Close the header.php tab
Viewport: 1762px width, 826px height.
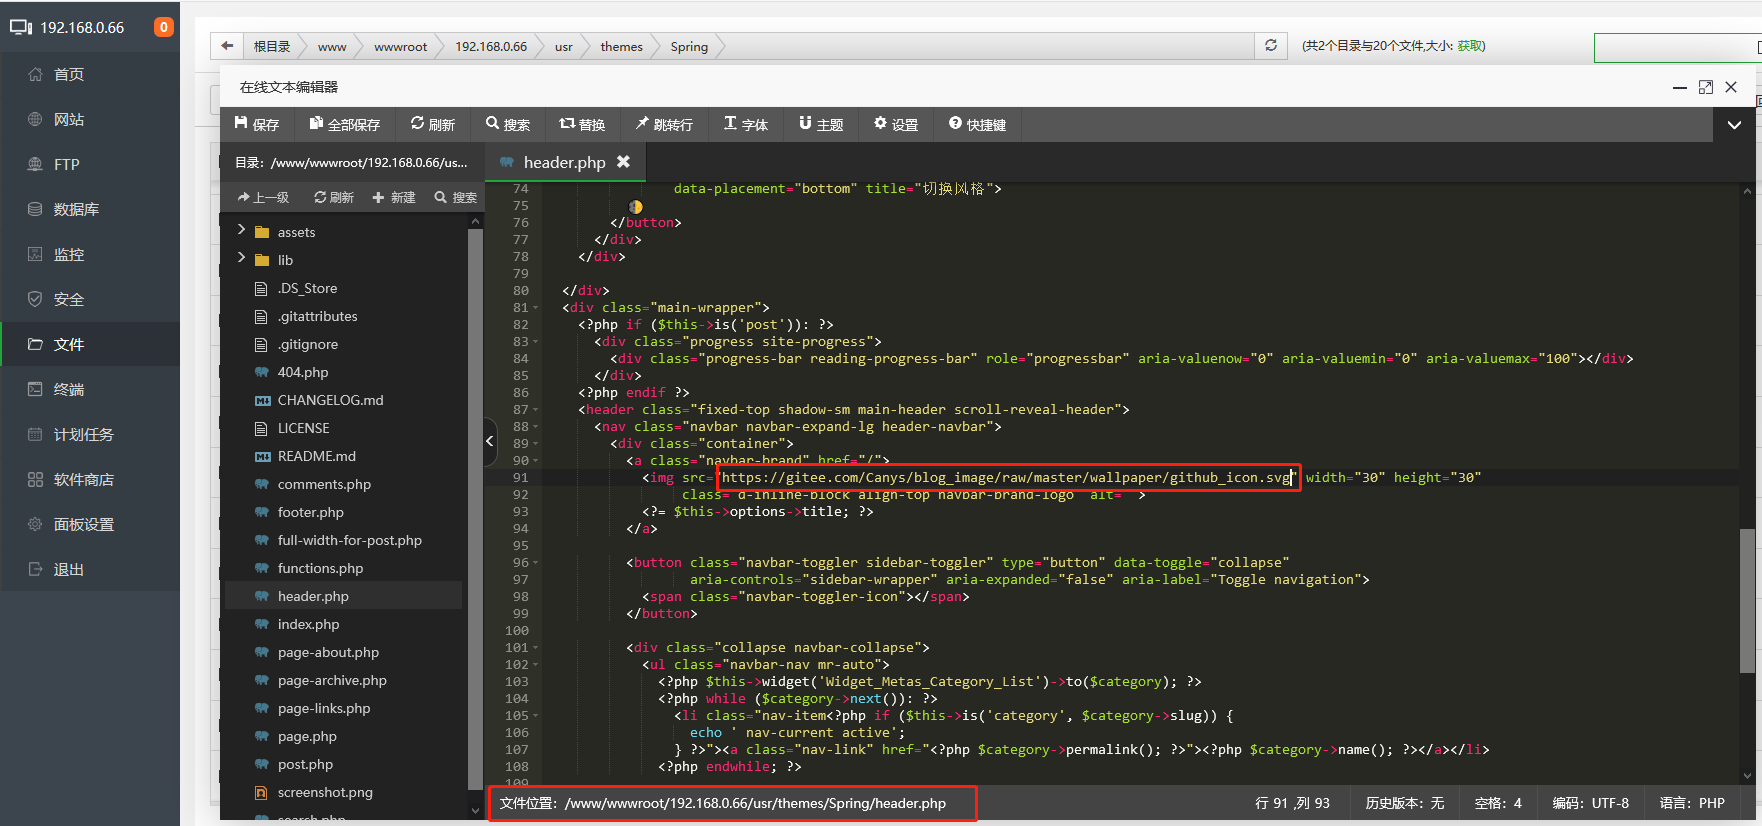pyautogui.click(x=623, y=161)
